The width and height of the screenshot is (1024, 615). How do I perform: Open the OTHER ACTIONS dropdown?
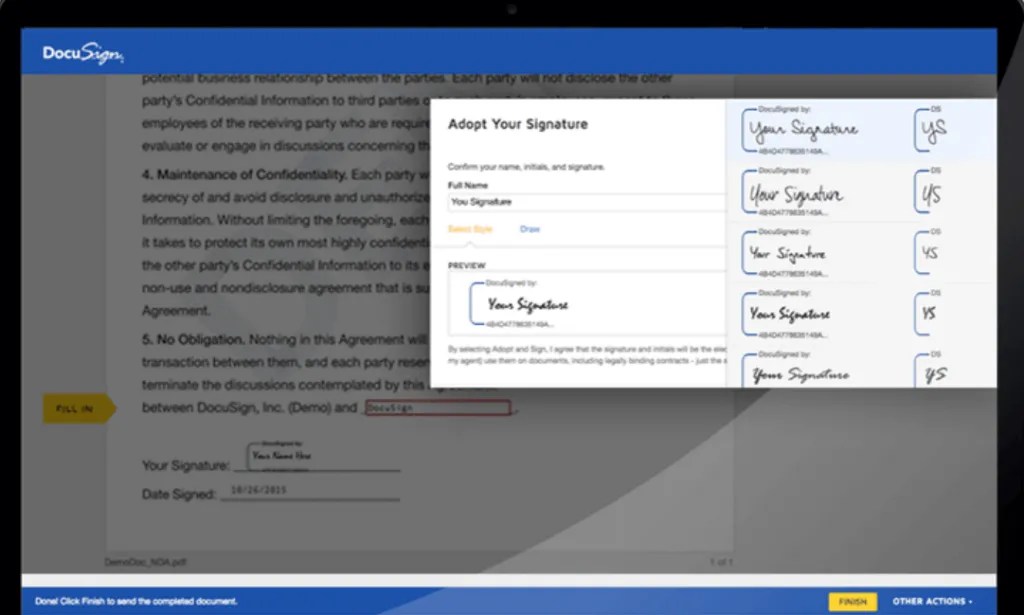[929, 601]
